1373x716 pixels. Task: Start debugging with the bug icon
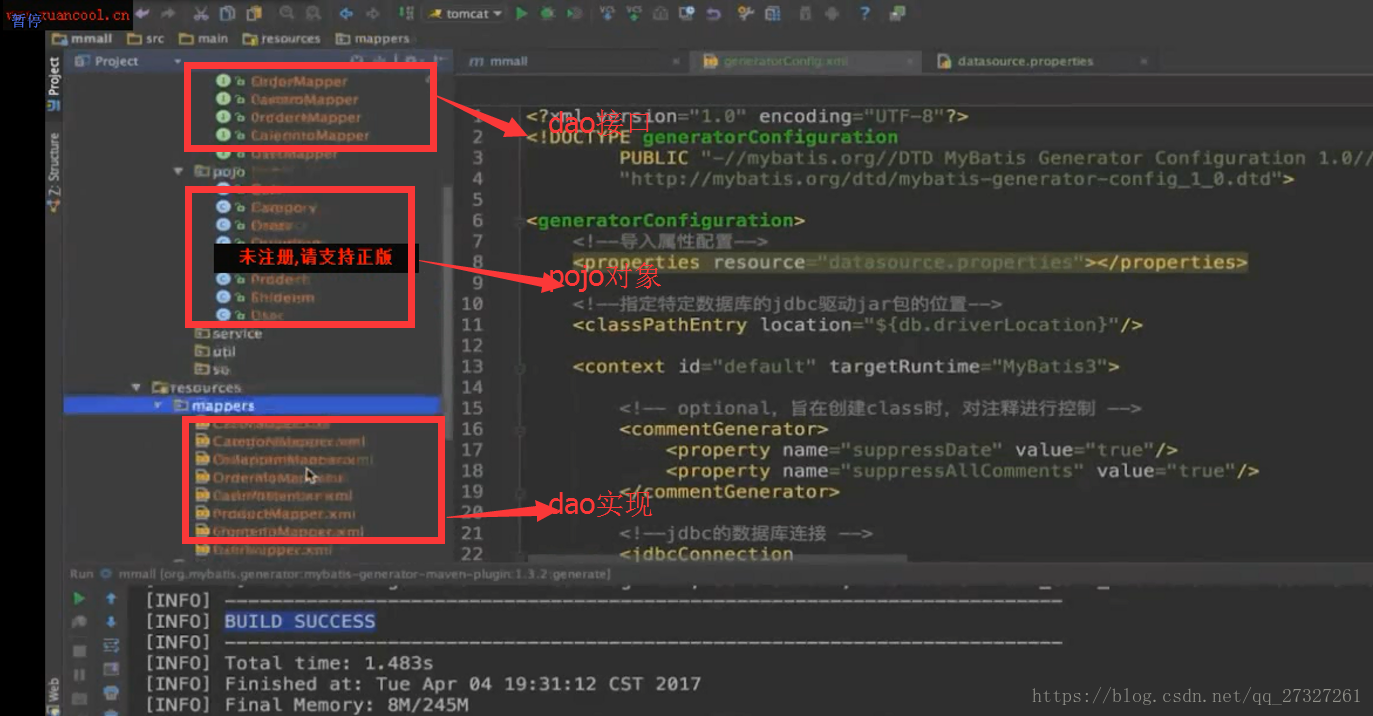[x=548, y=14]
